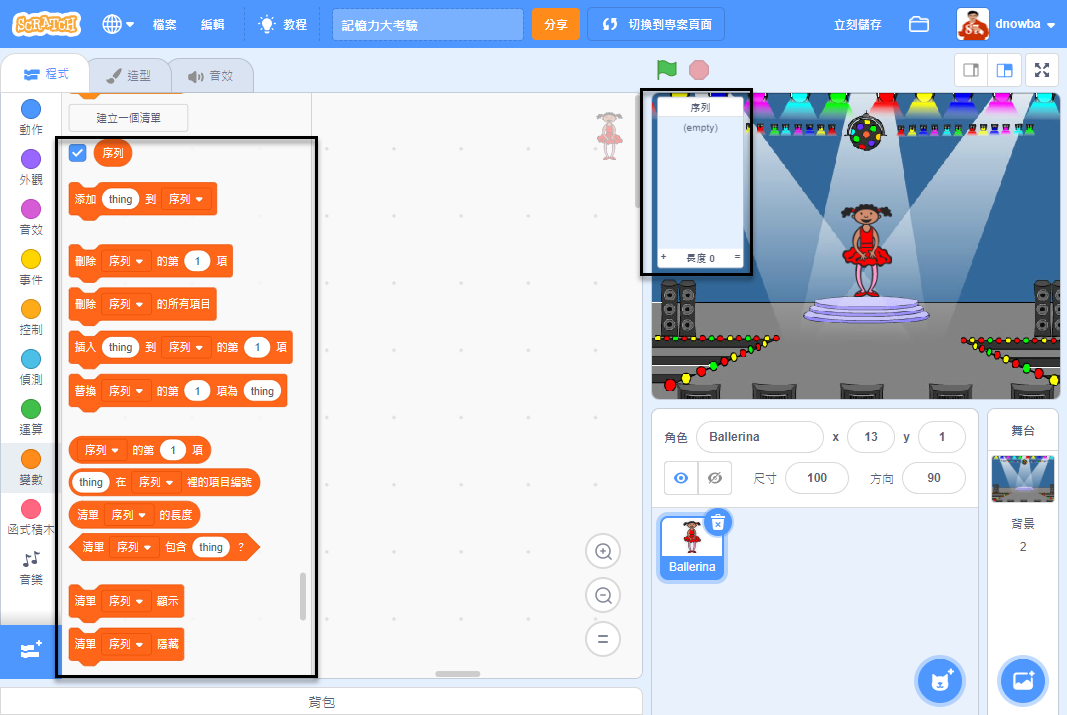Click the project title input field
Screen dimensions: 1067x715
tap(427, 23)
